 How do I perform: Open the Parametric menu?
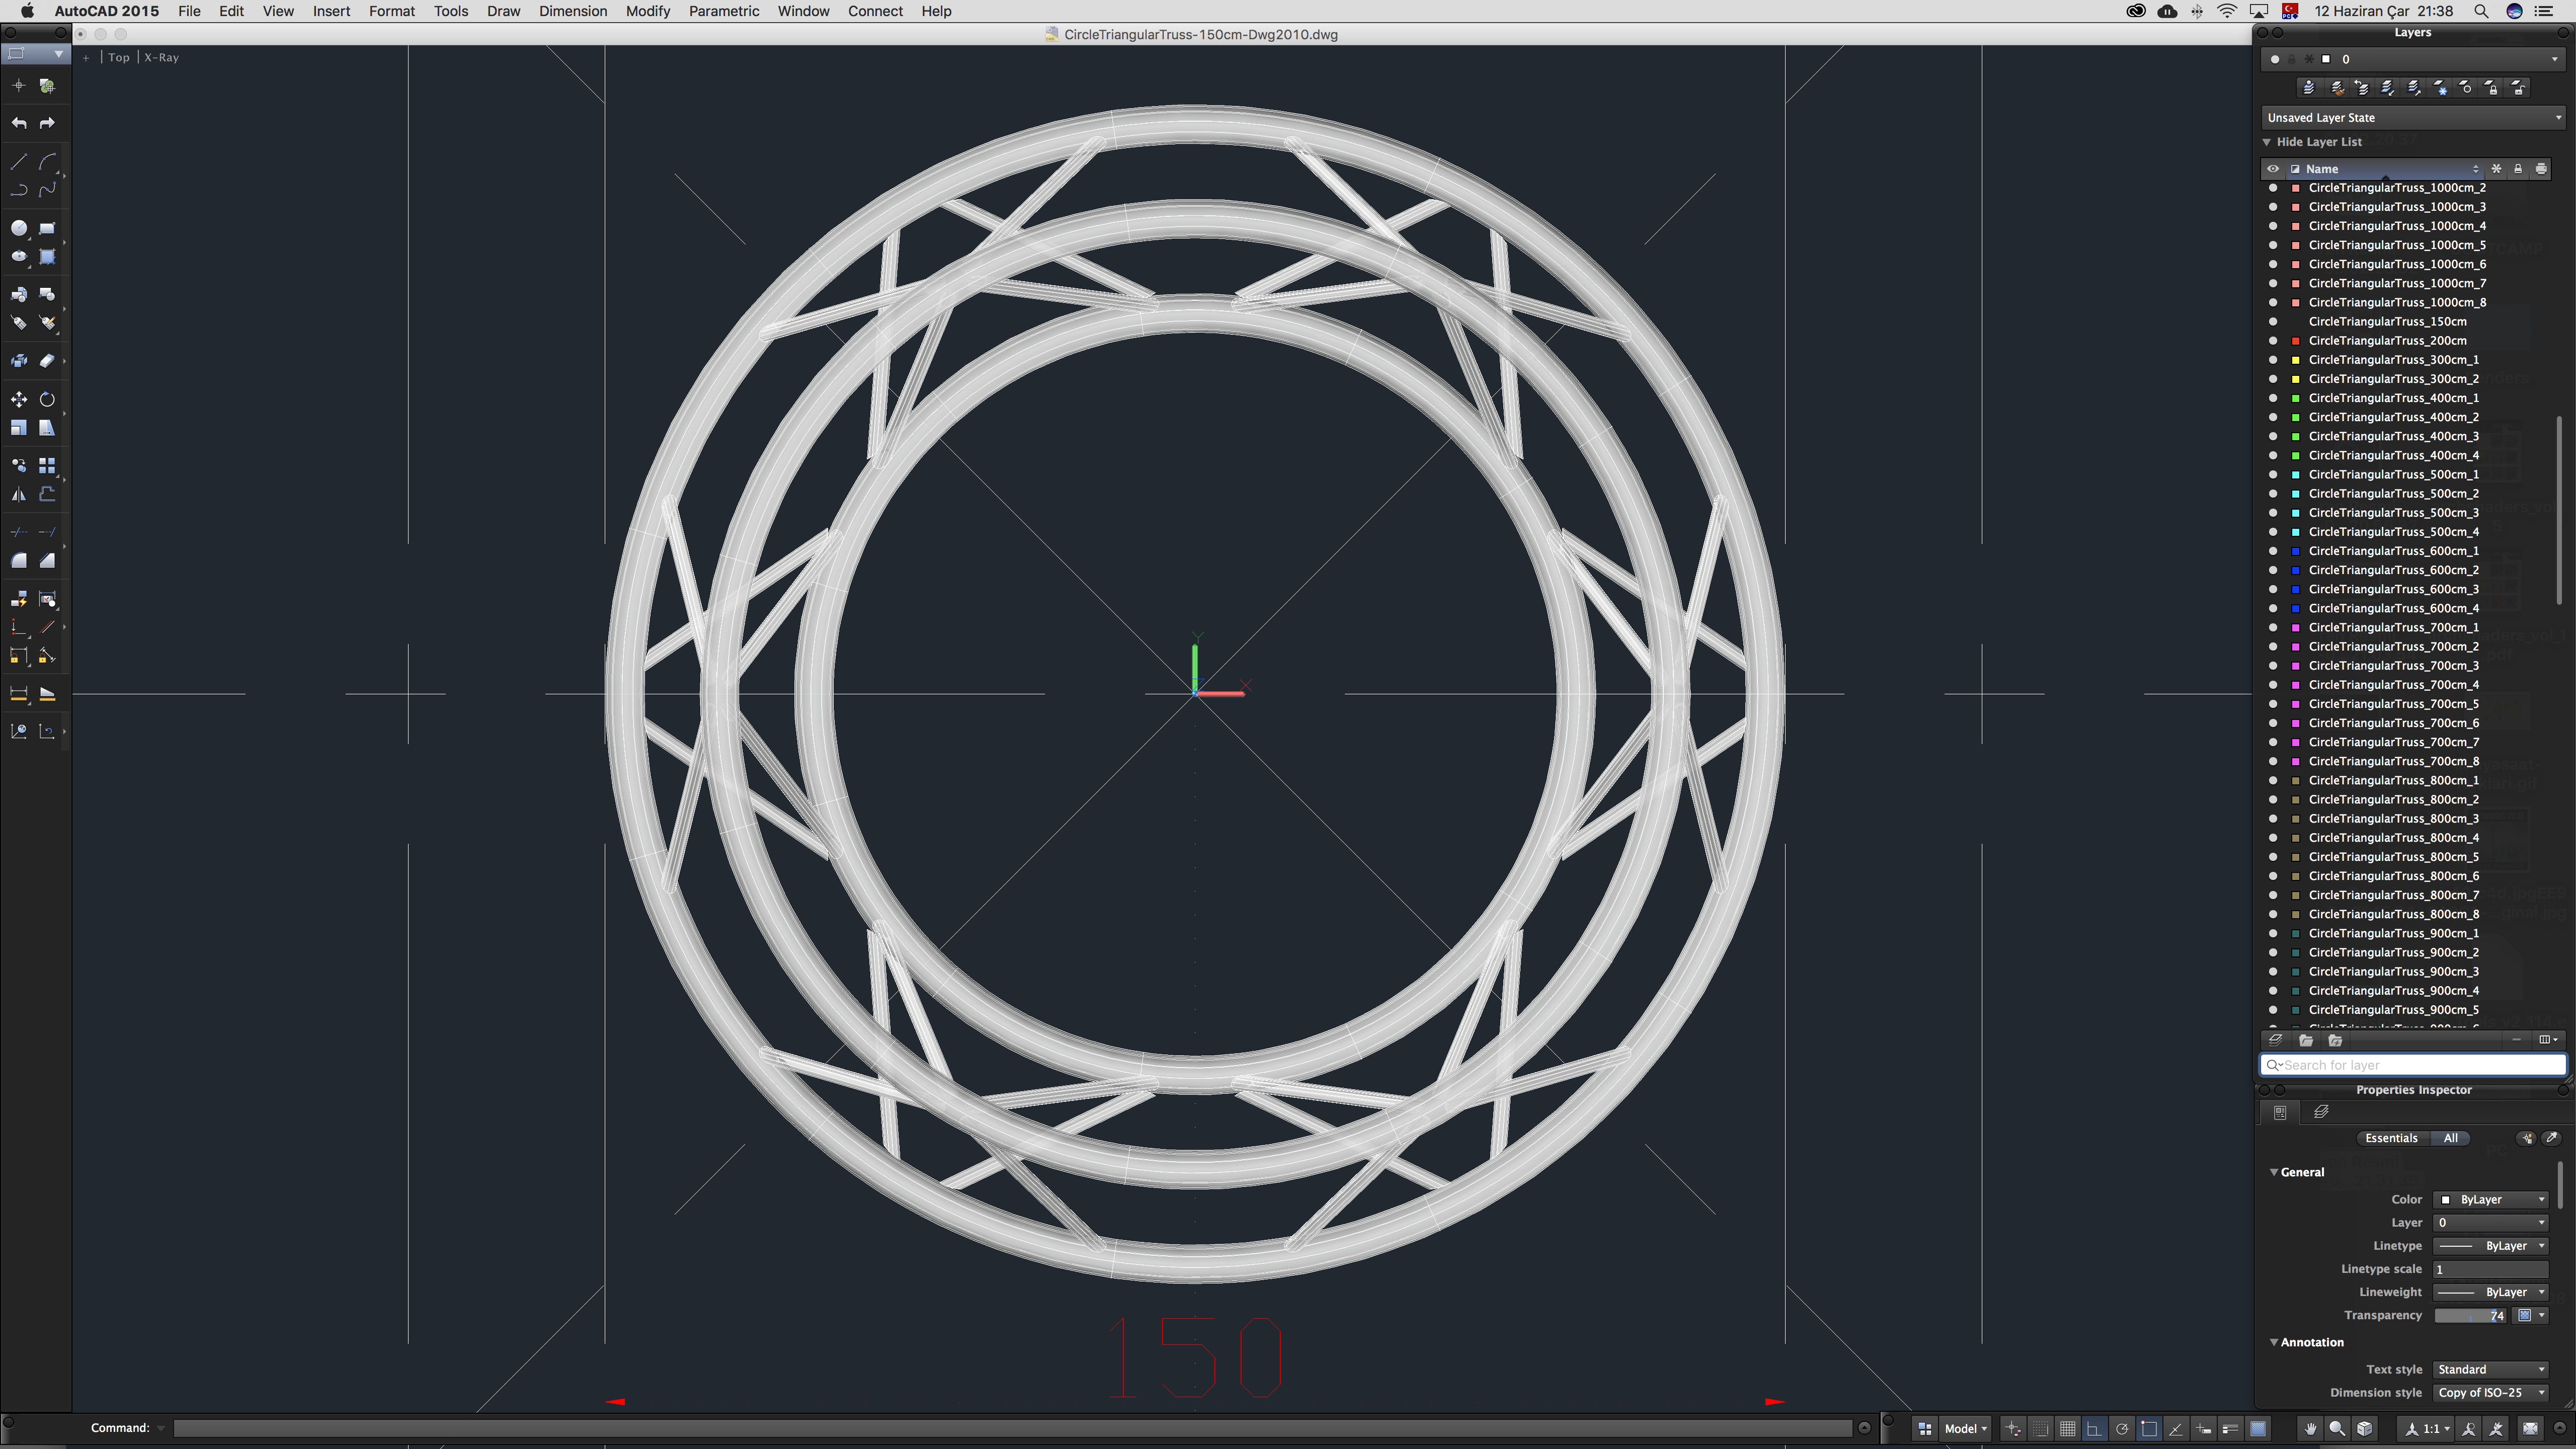[723, 11]
